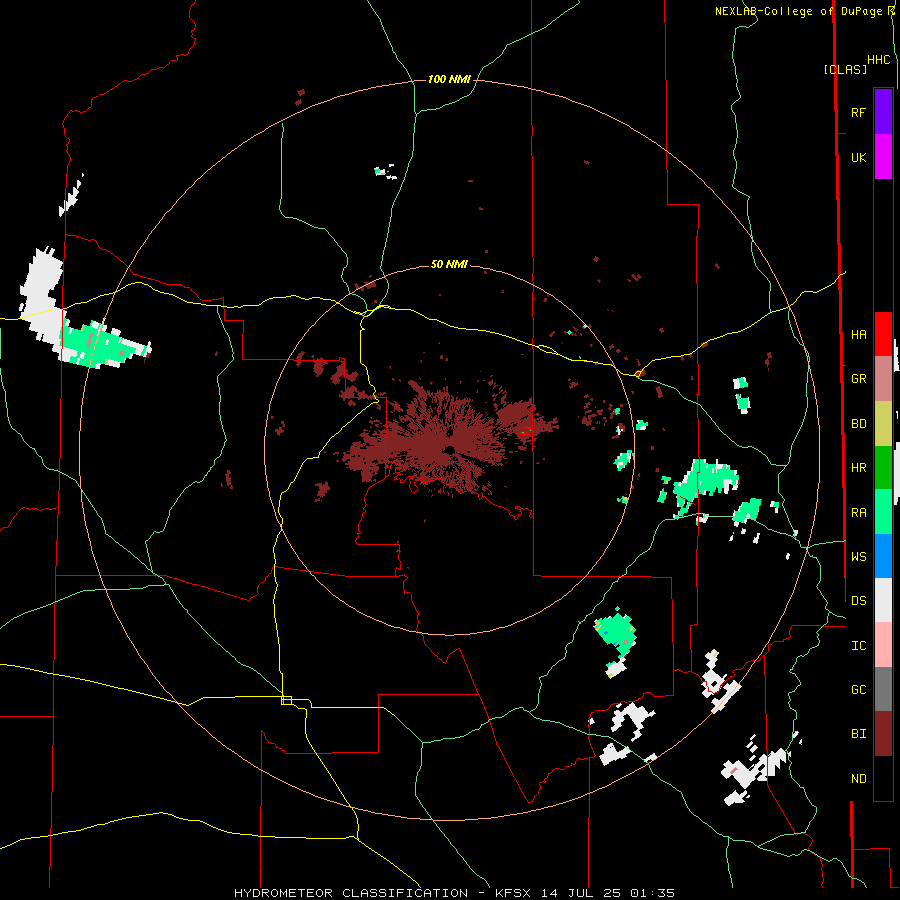
Task: Click the "50 NMI" range ring label
Action: [449, 264]
